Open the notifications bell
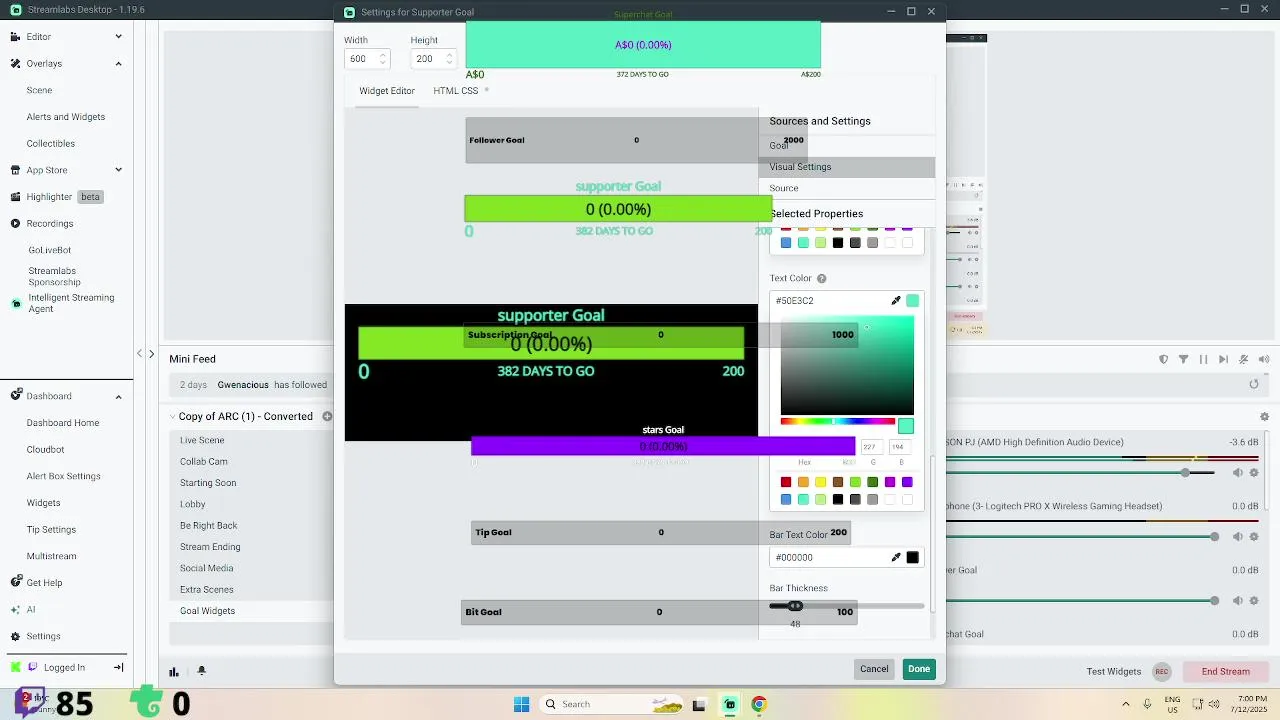This screenshot has width=1280, height=720. coord(201,671)
